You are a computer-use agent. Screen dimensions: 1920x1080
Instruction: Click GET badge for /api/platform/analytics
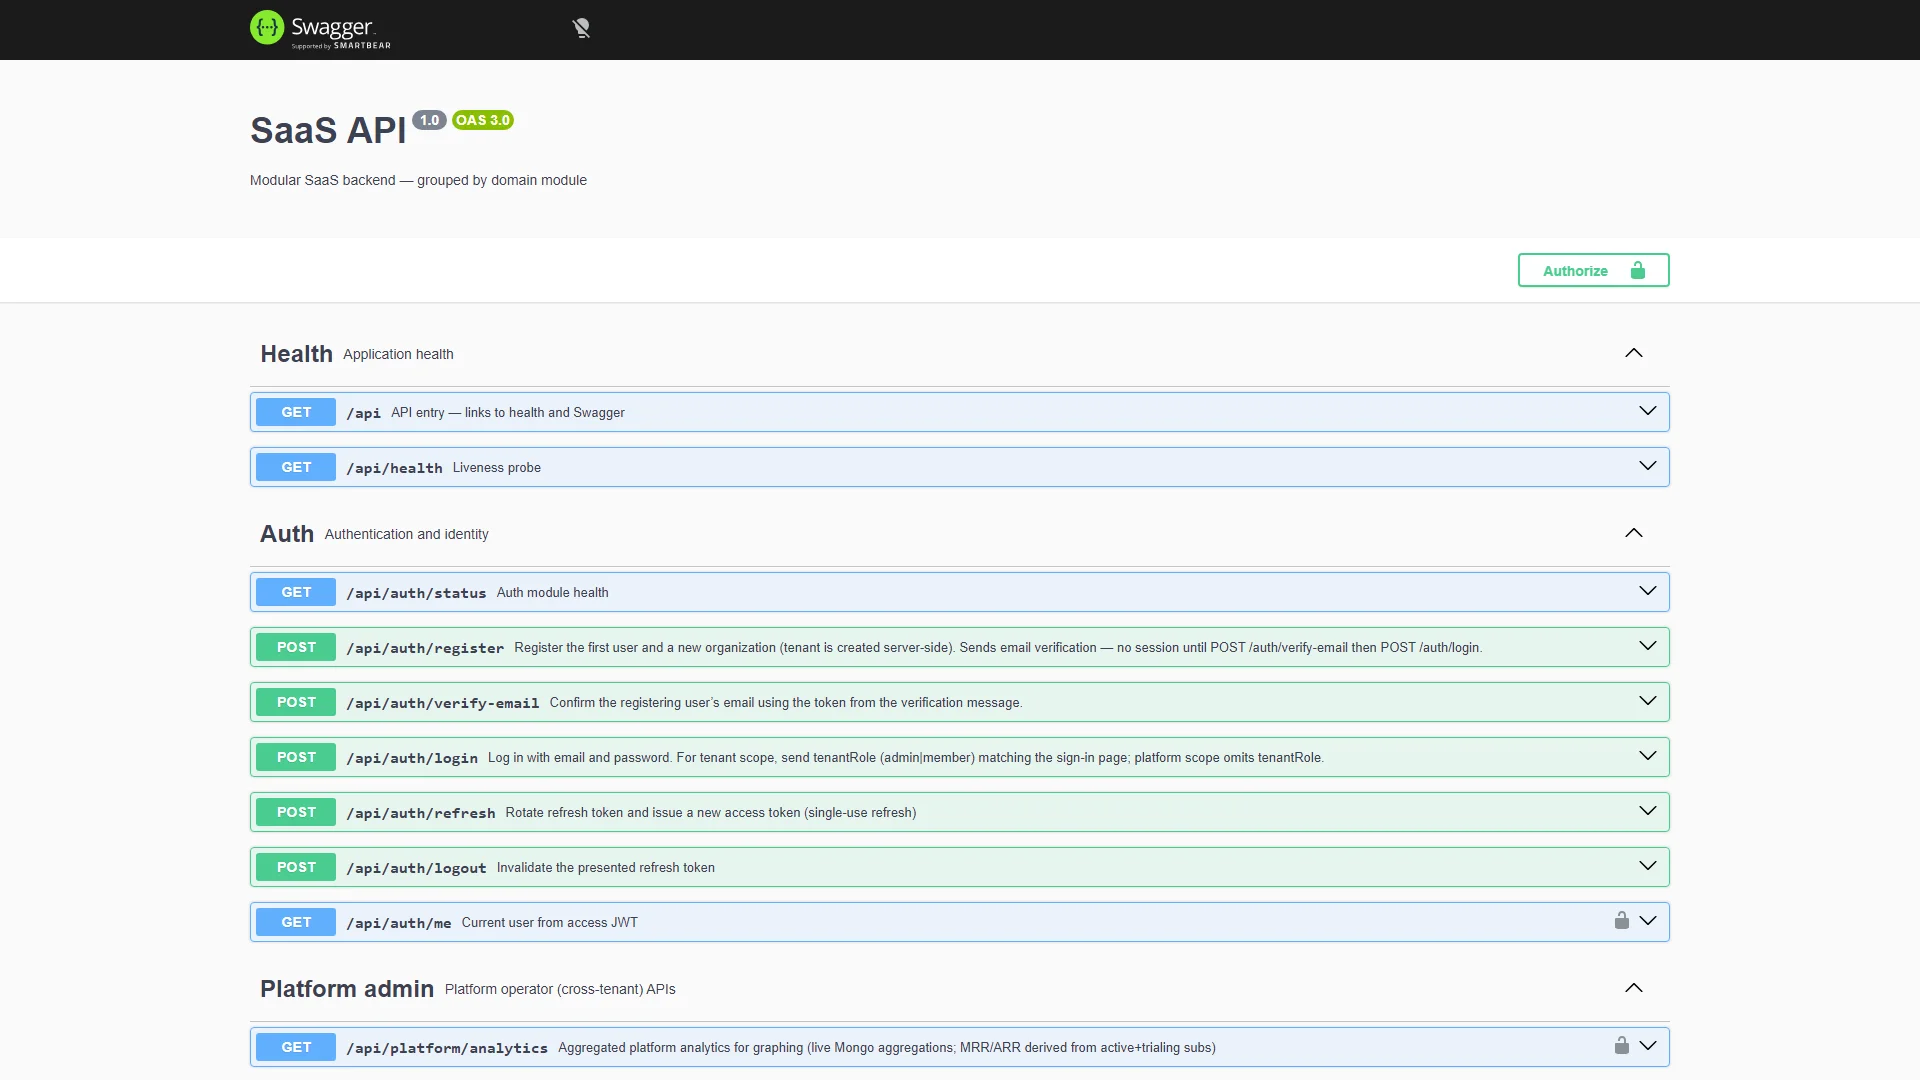tap(296, 1047)
